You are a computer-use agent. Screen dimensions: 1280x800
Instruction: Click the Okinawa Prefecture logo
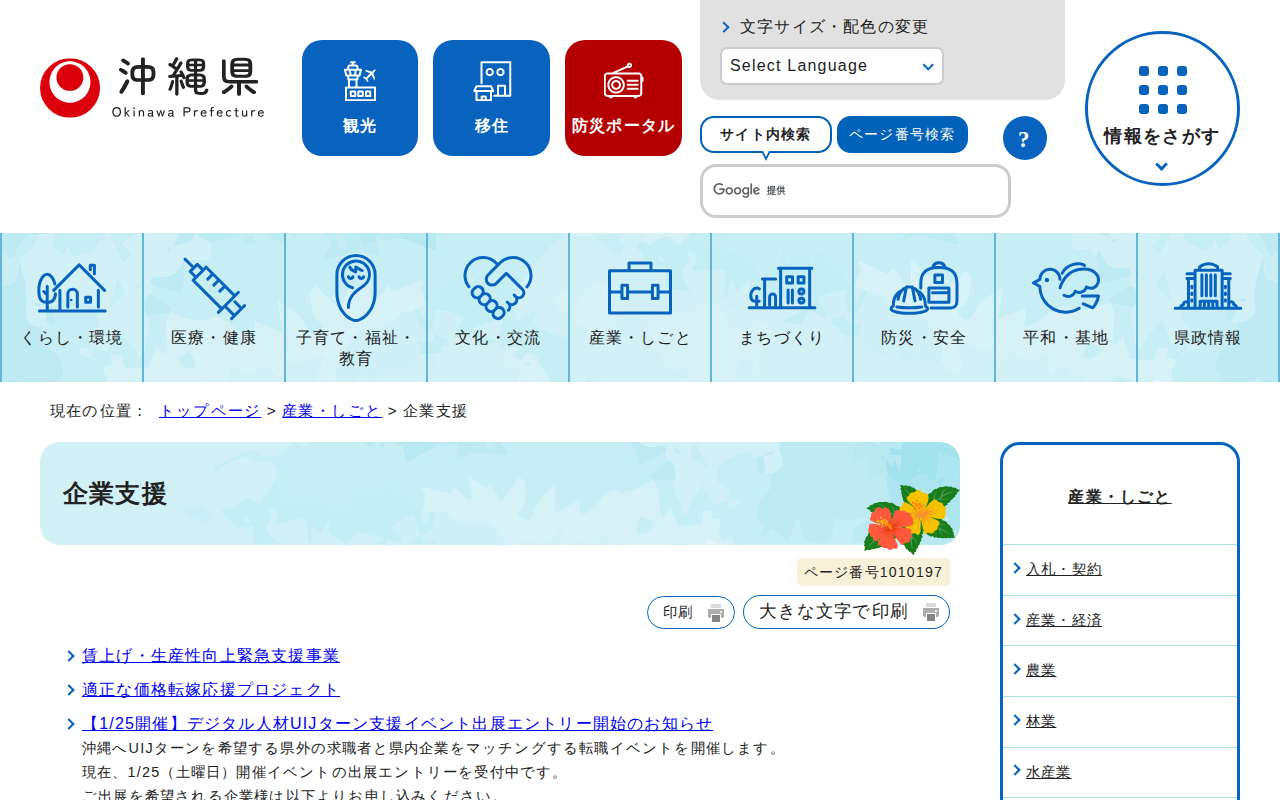pos(150,85)
